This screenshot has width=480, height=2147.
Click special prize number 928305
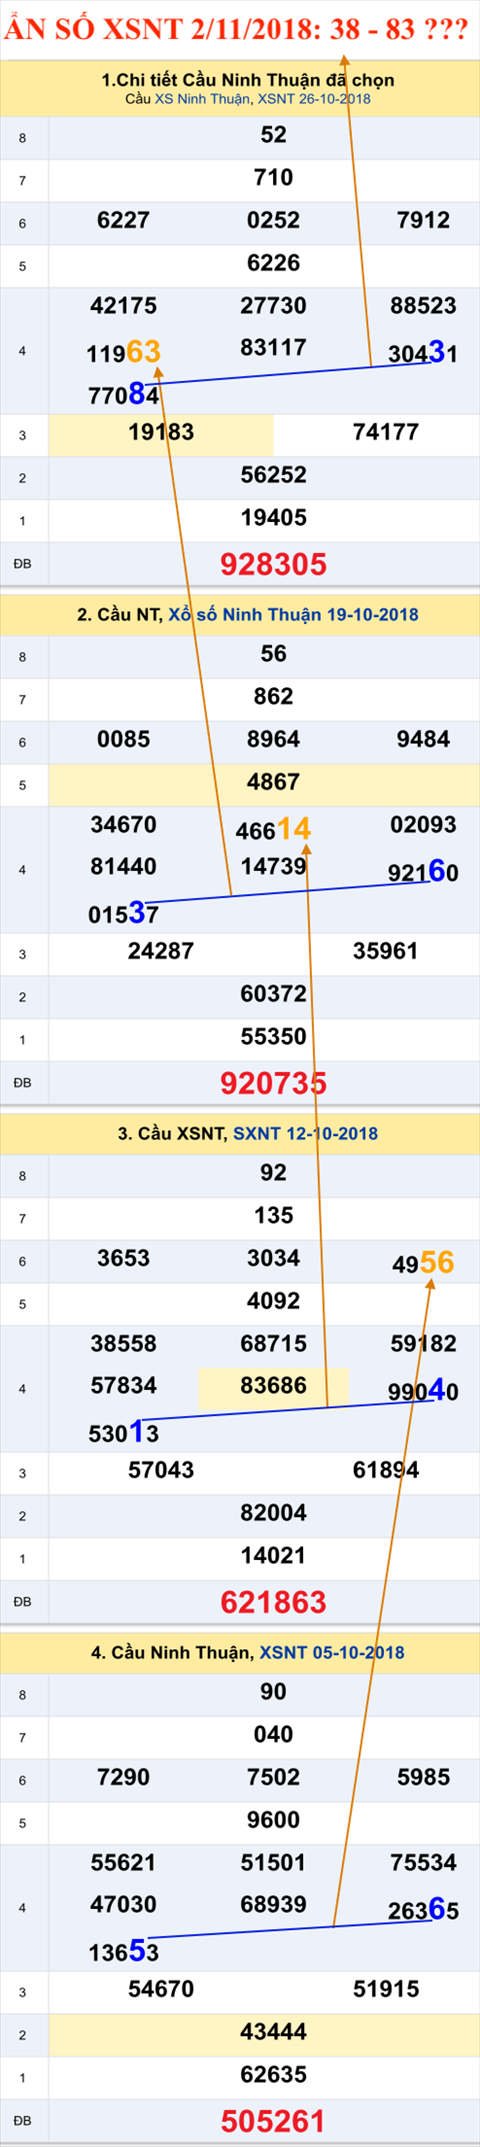coord(273,564)
